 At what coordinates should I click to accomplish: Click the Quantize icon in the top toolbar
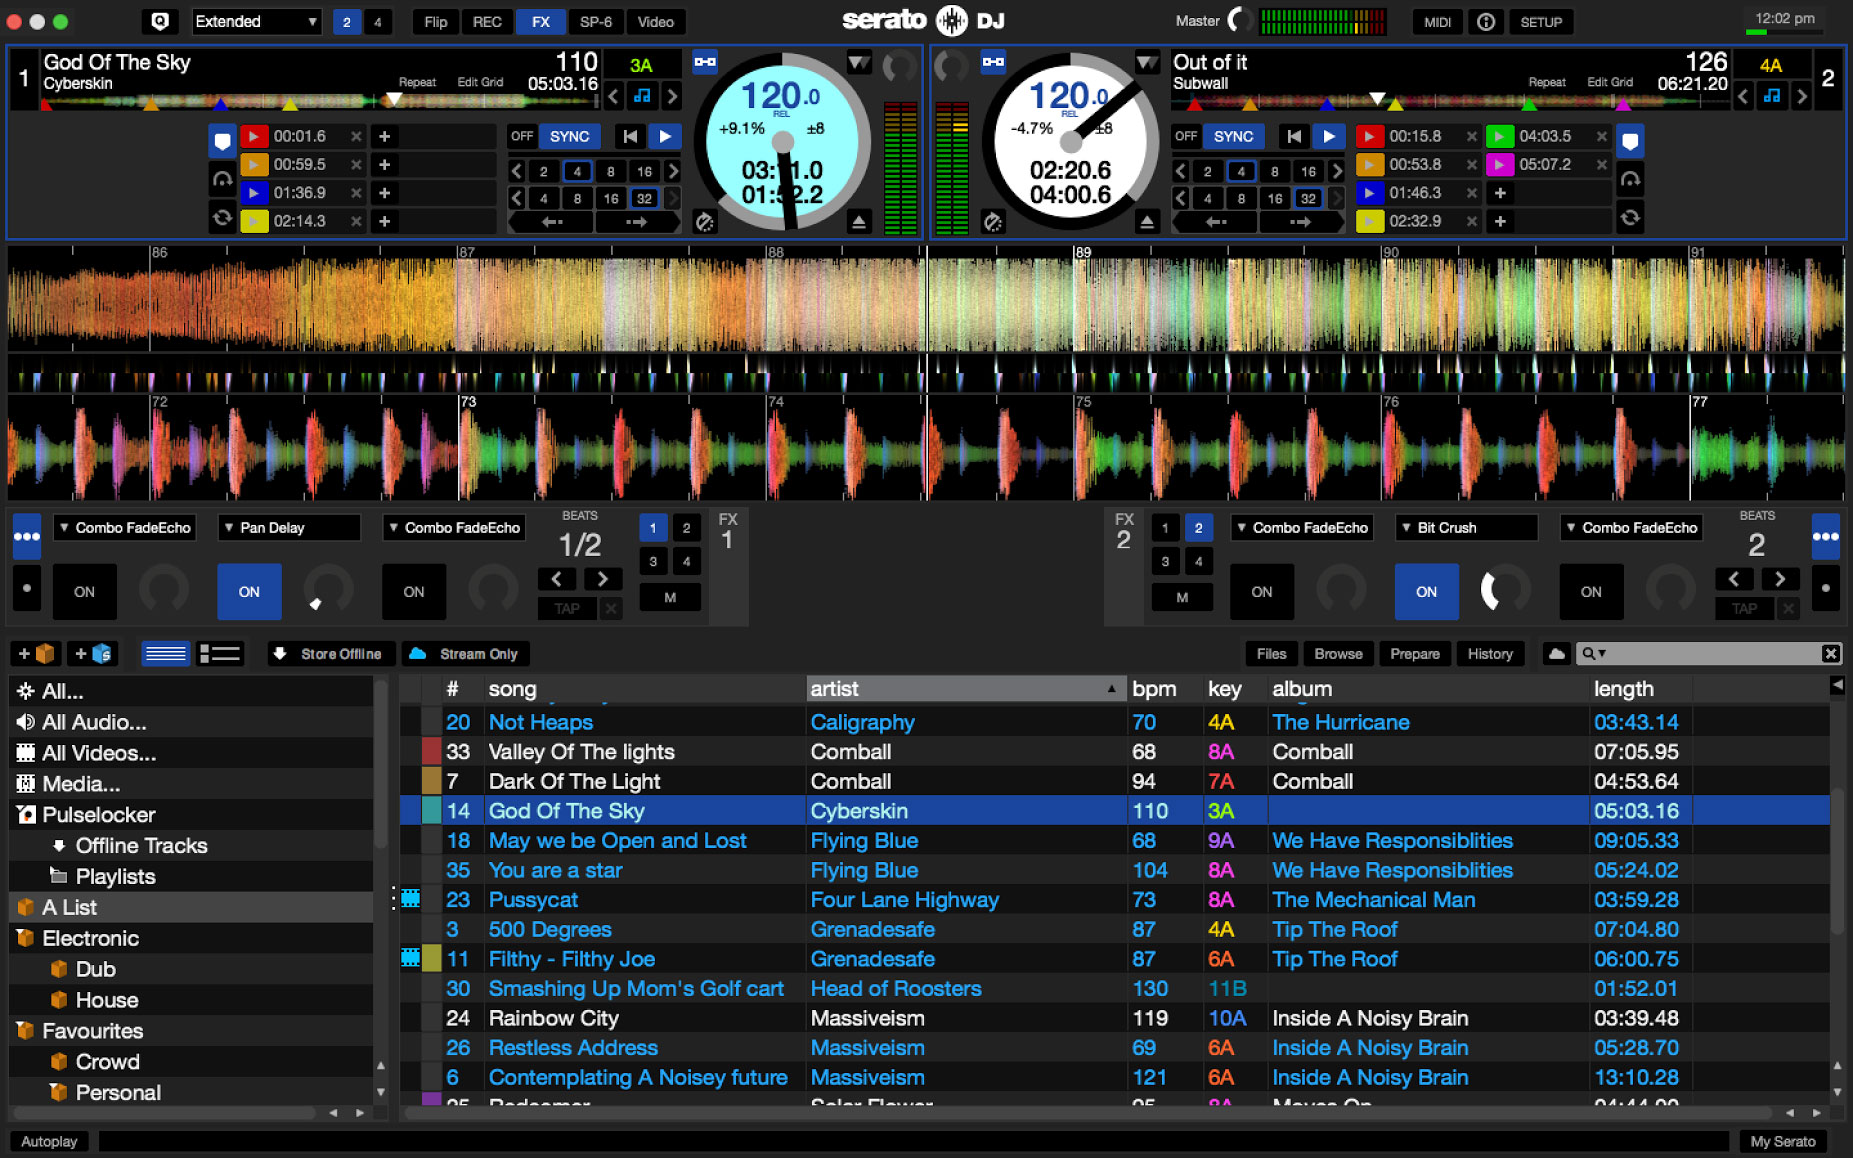tap(160, 21)
